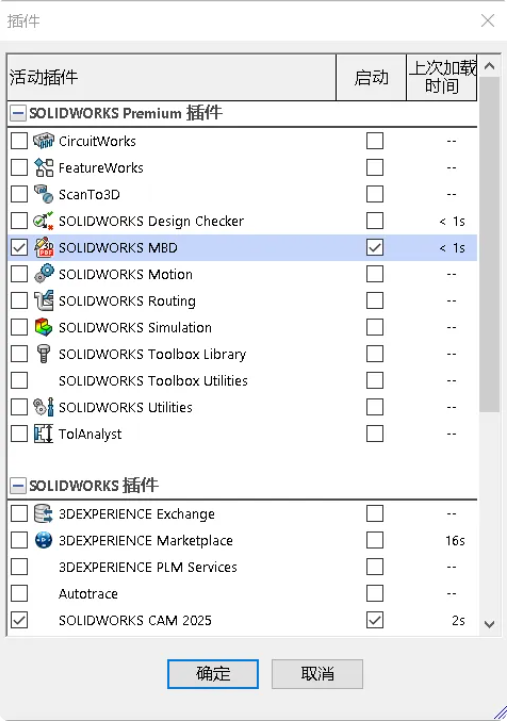Click the 3DEXPERIENCE Marketplace globe icon
Image resolution: width=508 pixels, height=722 pixels.
(x=44, y=540)
